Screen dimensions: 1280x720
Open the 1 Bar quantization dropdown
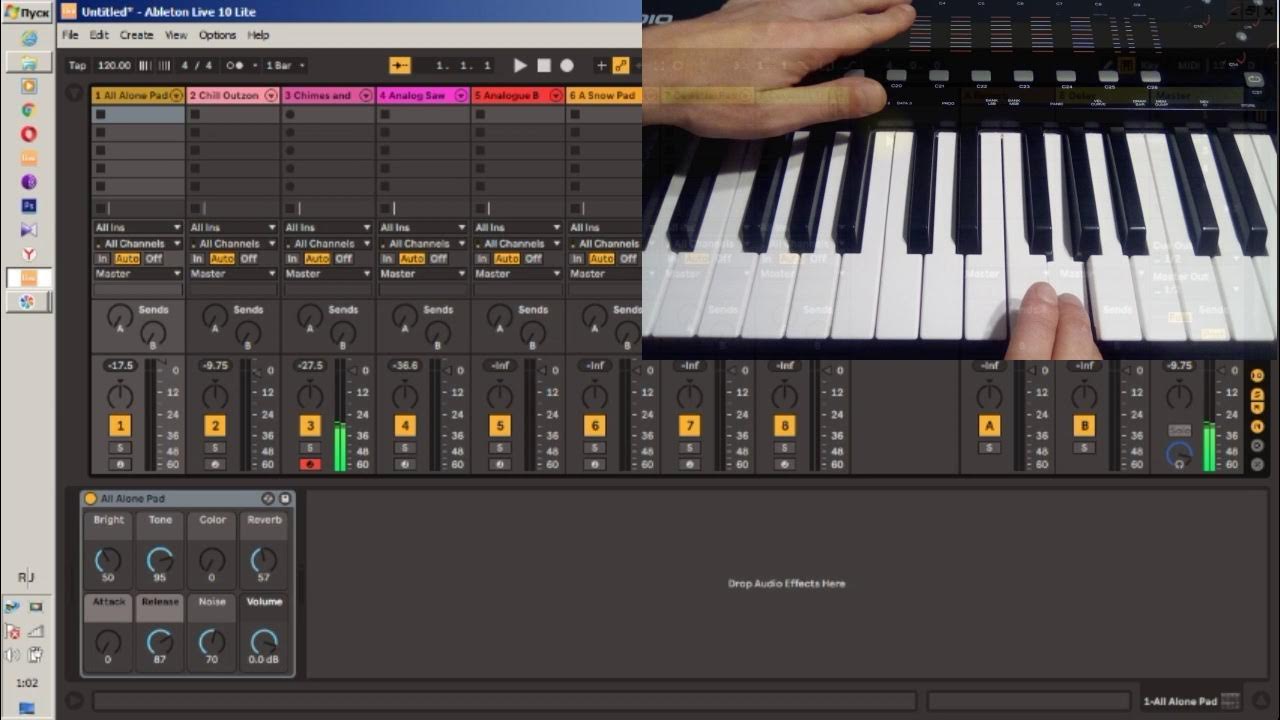(x=286, y=65)
